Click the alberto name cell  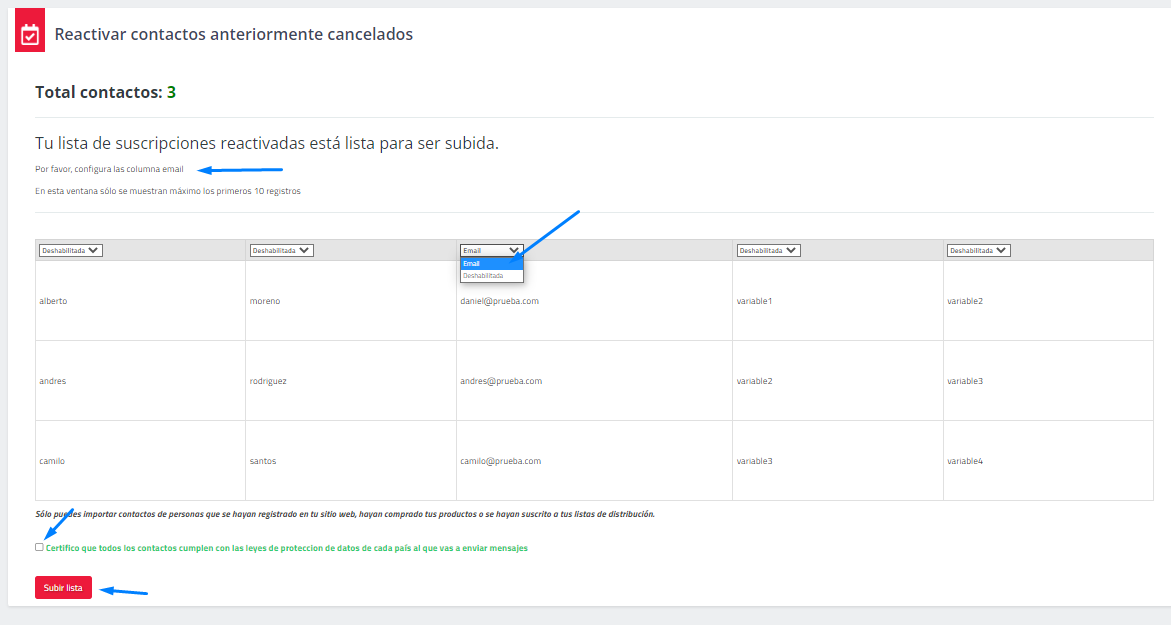(53, 301)
